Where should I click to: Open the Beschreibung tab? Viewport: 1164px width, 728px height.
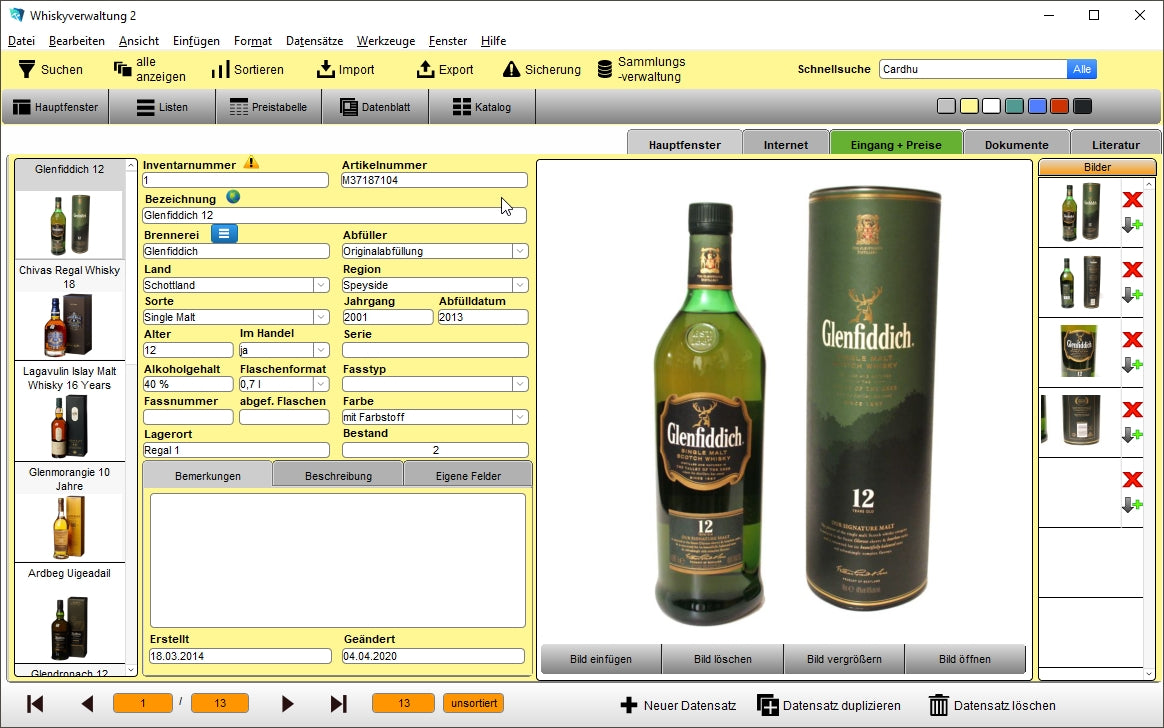338,476
